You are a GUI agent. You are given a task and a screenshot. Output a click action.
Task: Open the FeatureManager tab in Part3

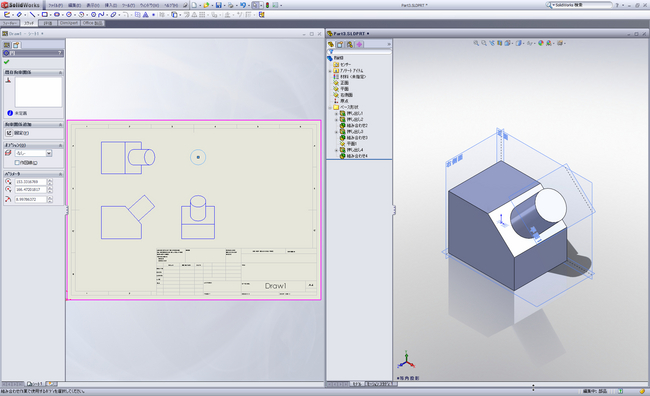(x=331, y=44)
